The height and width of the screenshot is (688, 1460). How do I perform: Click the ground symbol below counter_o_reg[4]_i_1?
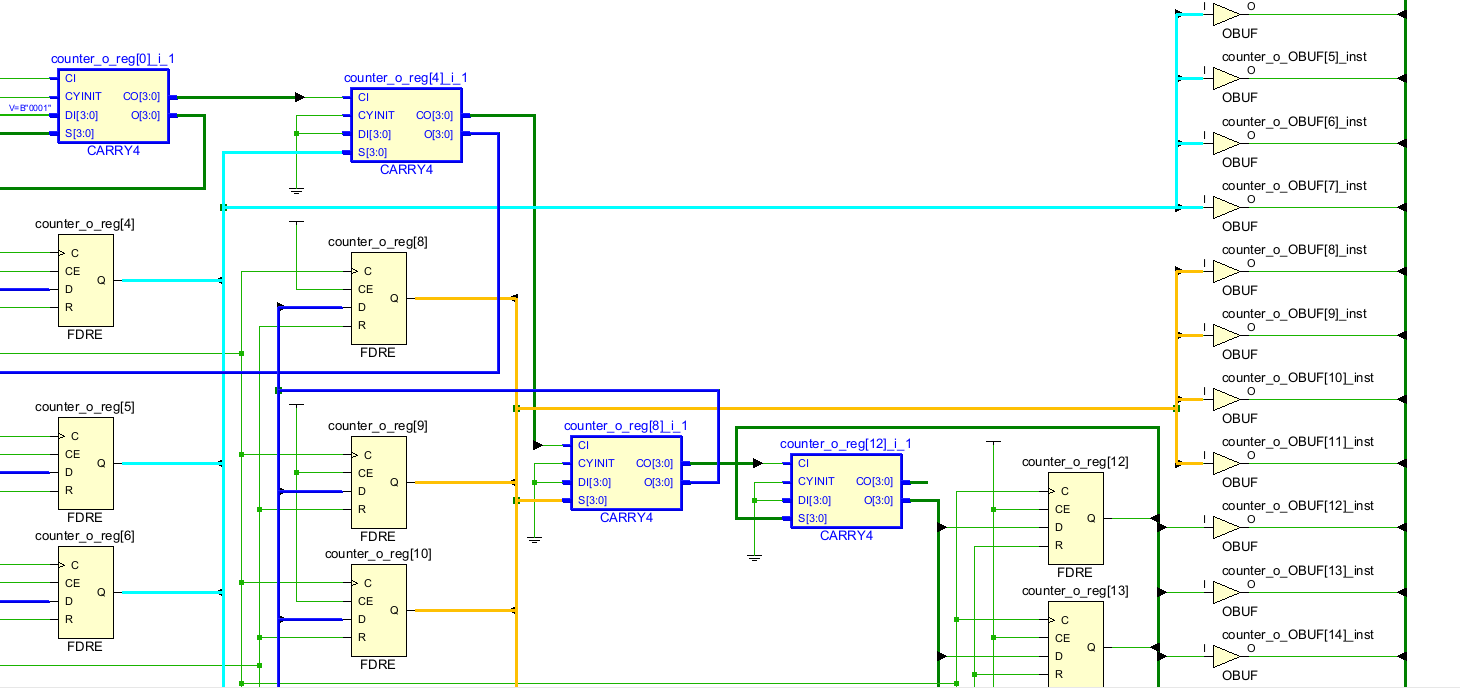[296, 189]
